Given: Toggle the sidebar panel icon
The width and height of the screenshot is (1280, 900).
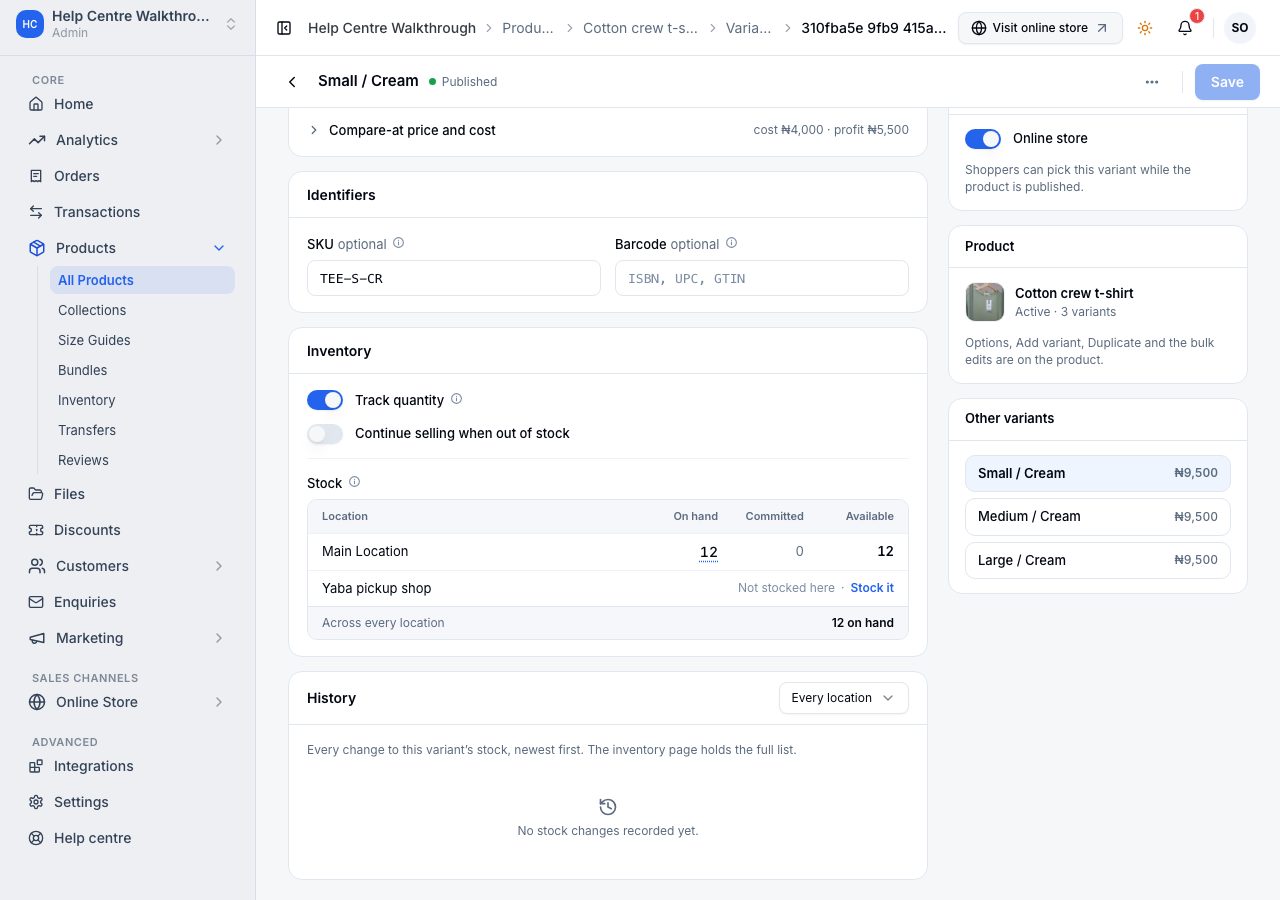Looking at the screenshot, I should (x=284, y=28).
